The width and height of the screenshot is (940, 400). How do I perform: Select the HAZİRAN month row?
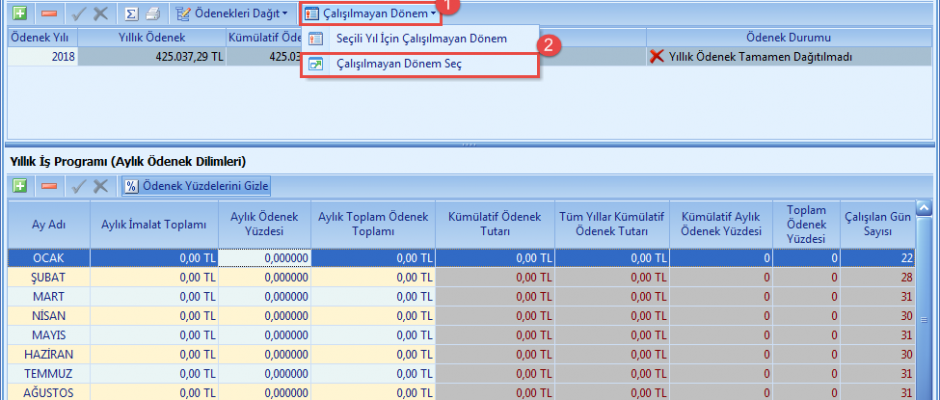pos(48,354)
